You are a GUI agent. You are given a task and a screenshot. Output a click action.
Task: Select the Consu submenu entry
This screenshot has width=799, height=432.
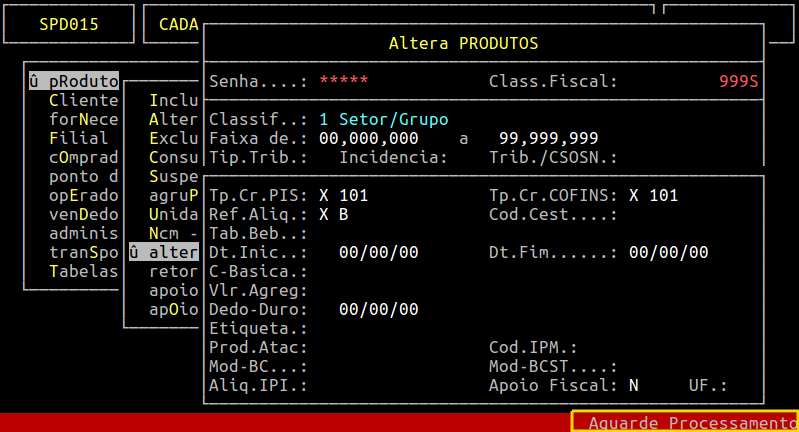coord(169,157)
